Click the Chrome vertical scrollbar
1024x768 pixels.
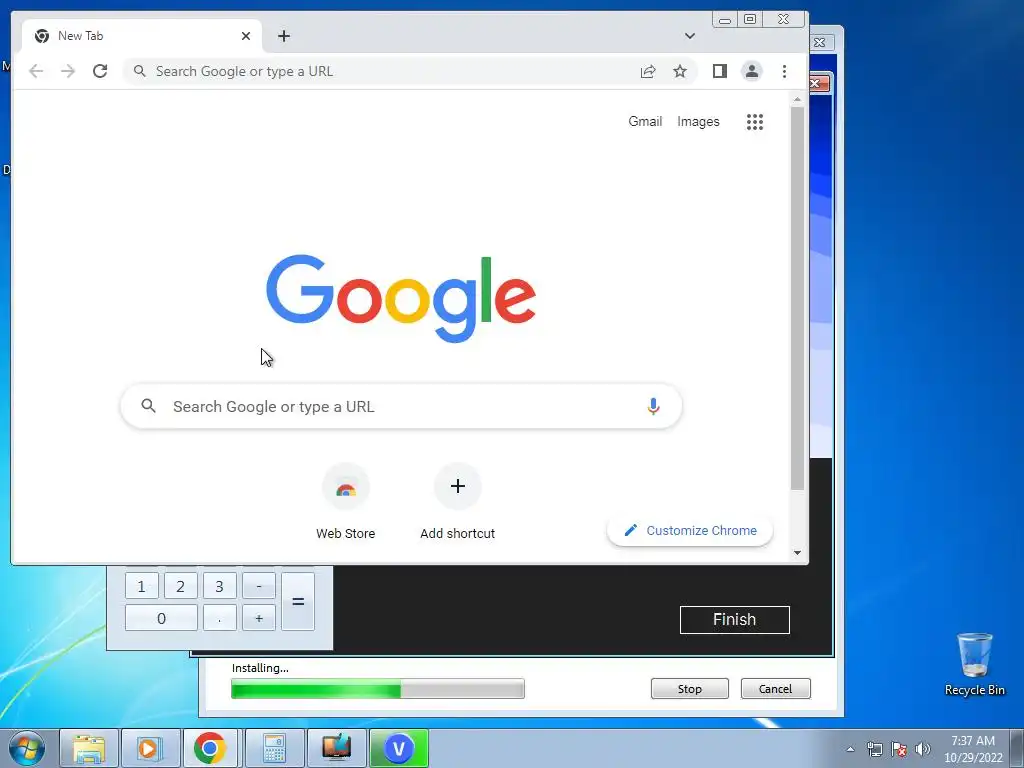click(x=797, y=298)
